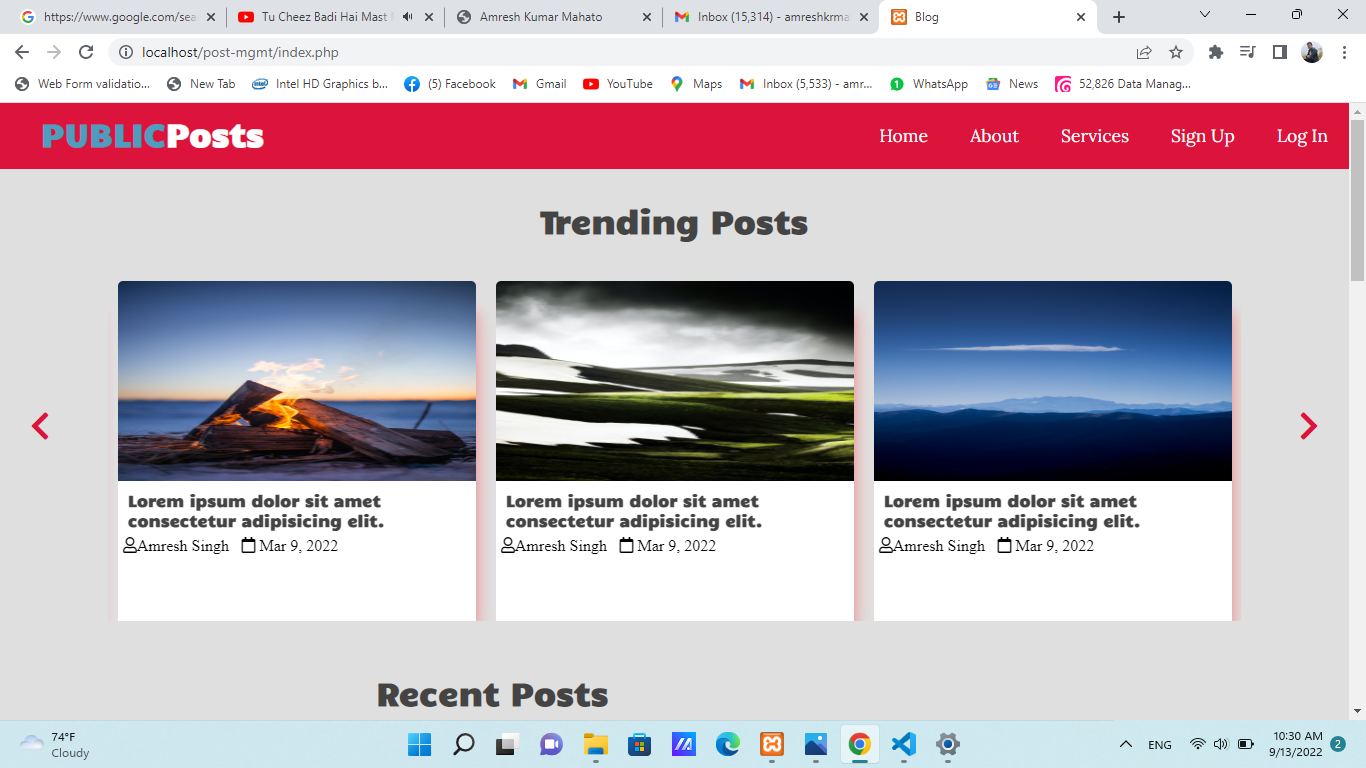The width and height of the screenshot is (1366, 768).
Task: Click the share page icon in address bar
Action: [x=1144, y=52]
